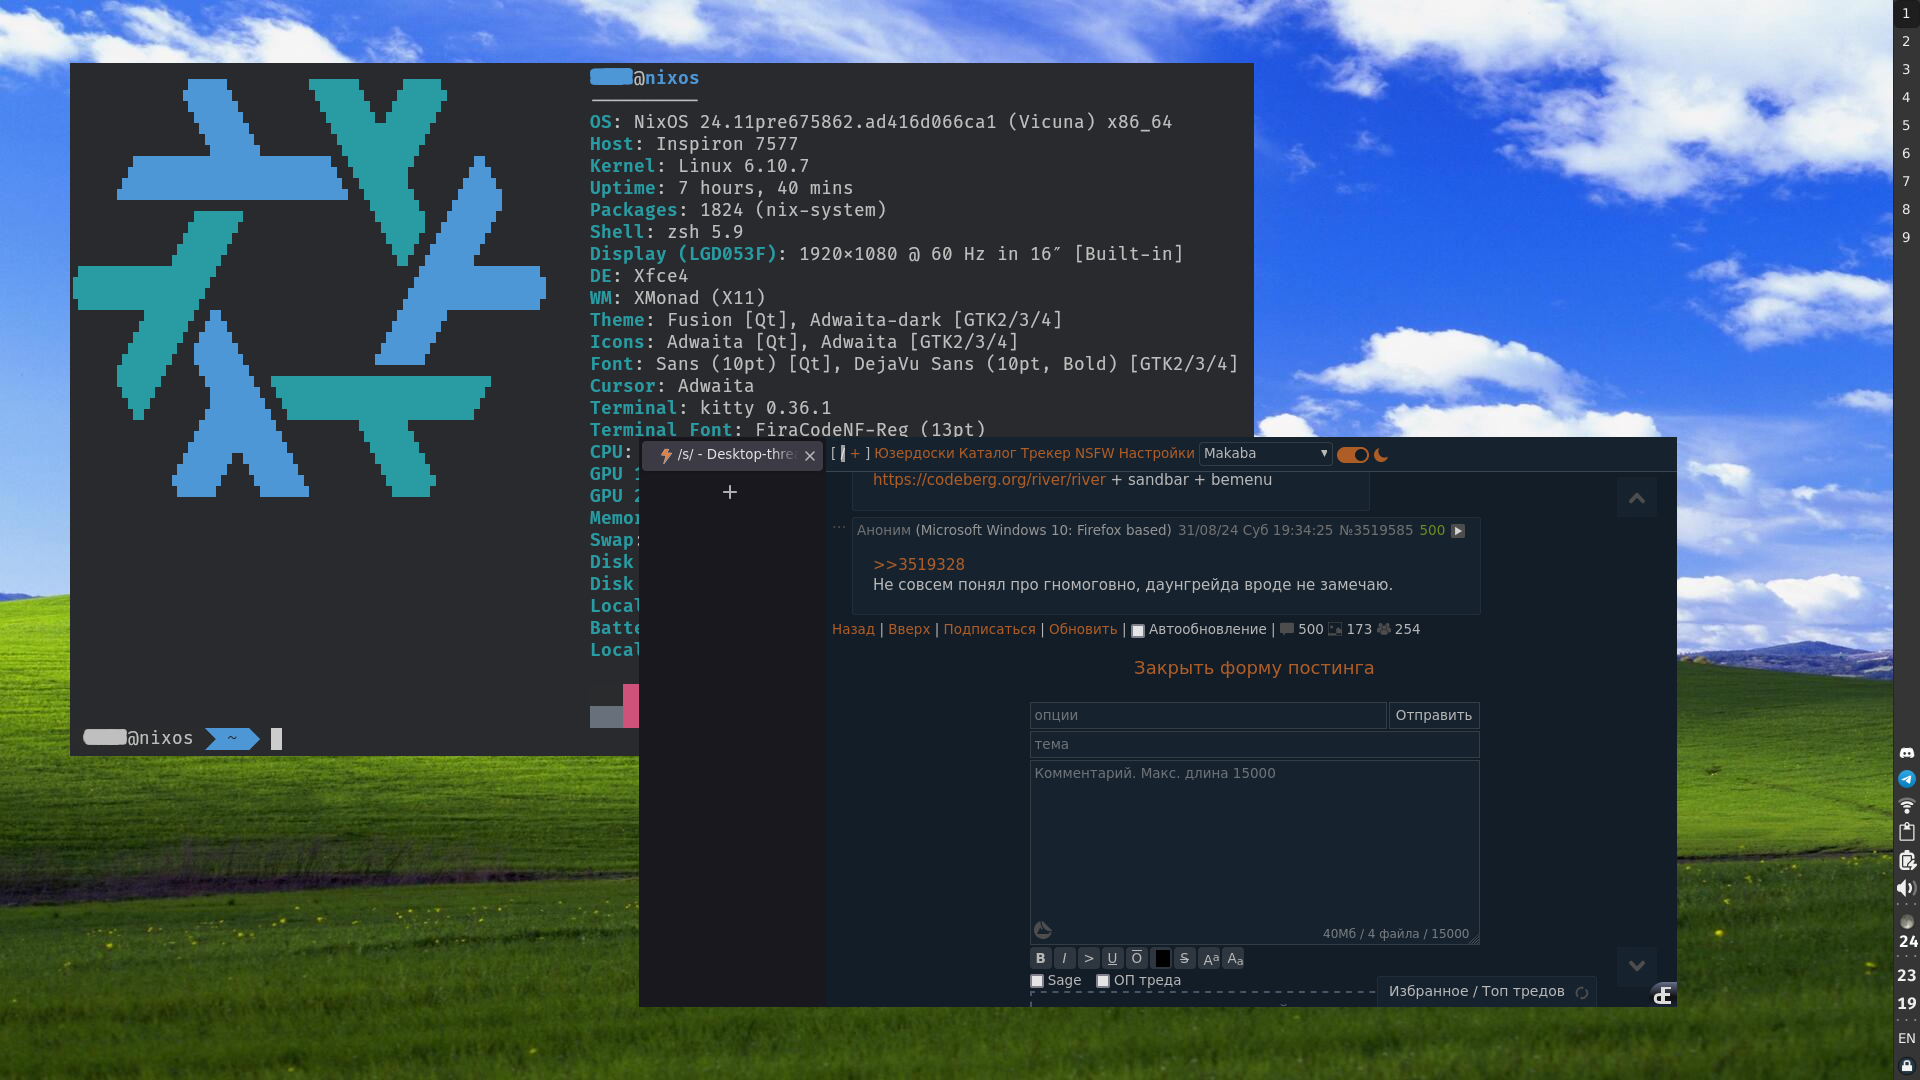
Task: Check the Sage checkbox
Action: tap(1037, 981)
